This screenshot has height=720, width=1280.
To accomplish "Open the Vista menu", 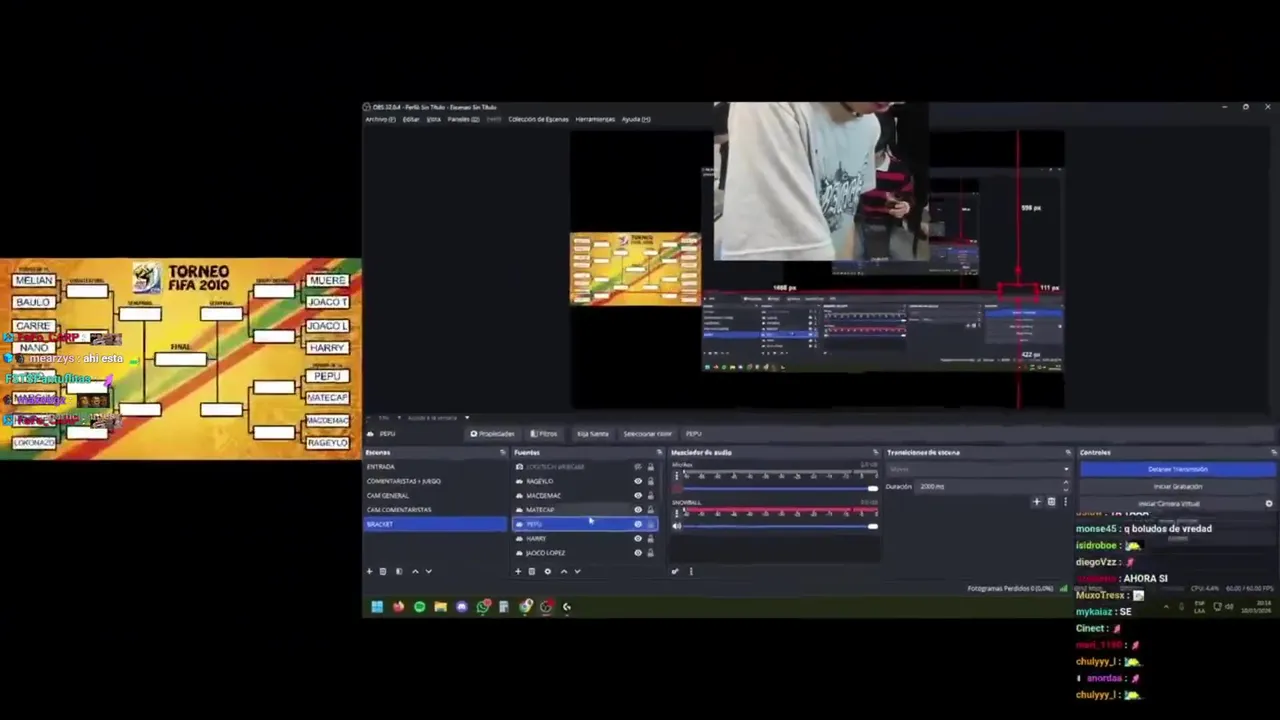I will pos(434,119).
